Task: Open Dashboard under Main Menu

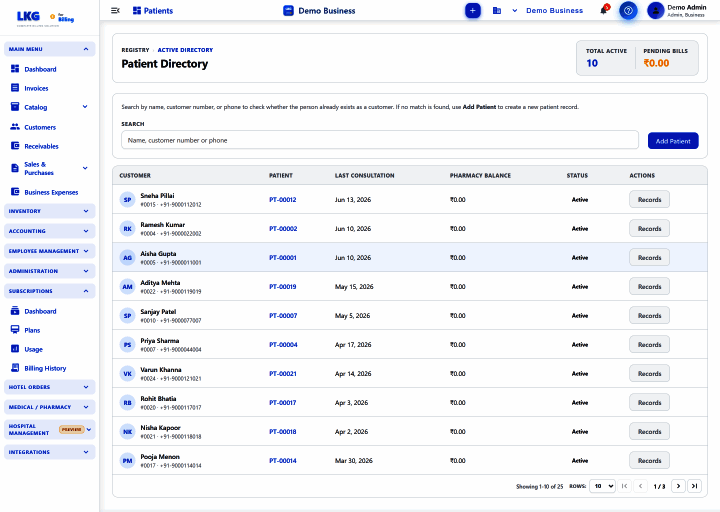Action: (x=40, y=69)
